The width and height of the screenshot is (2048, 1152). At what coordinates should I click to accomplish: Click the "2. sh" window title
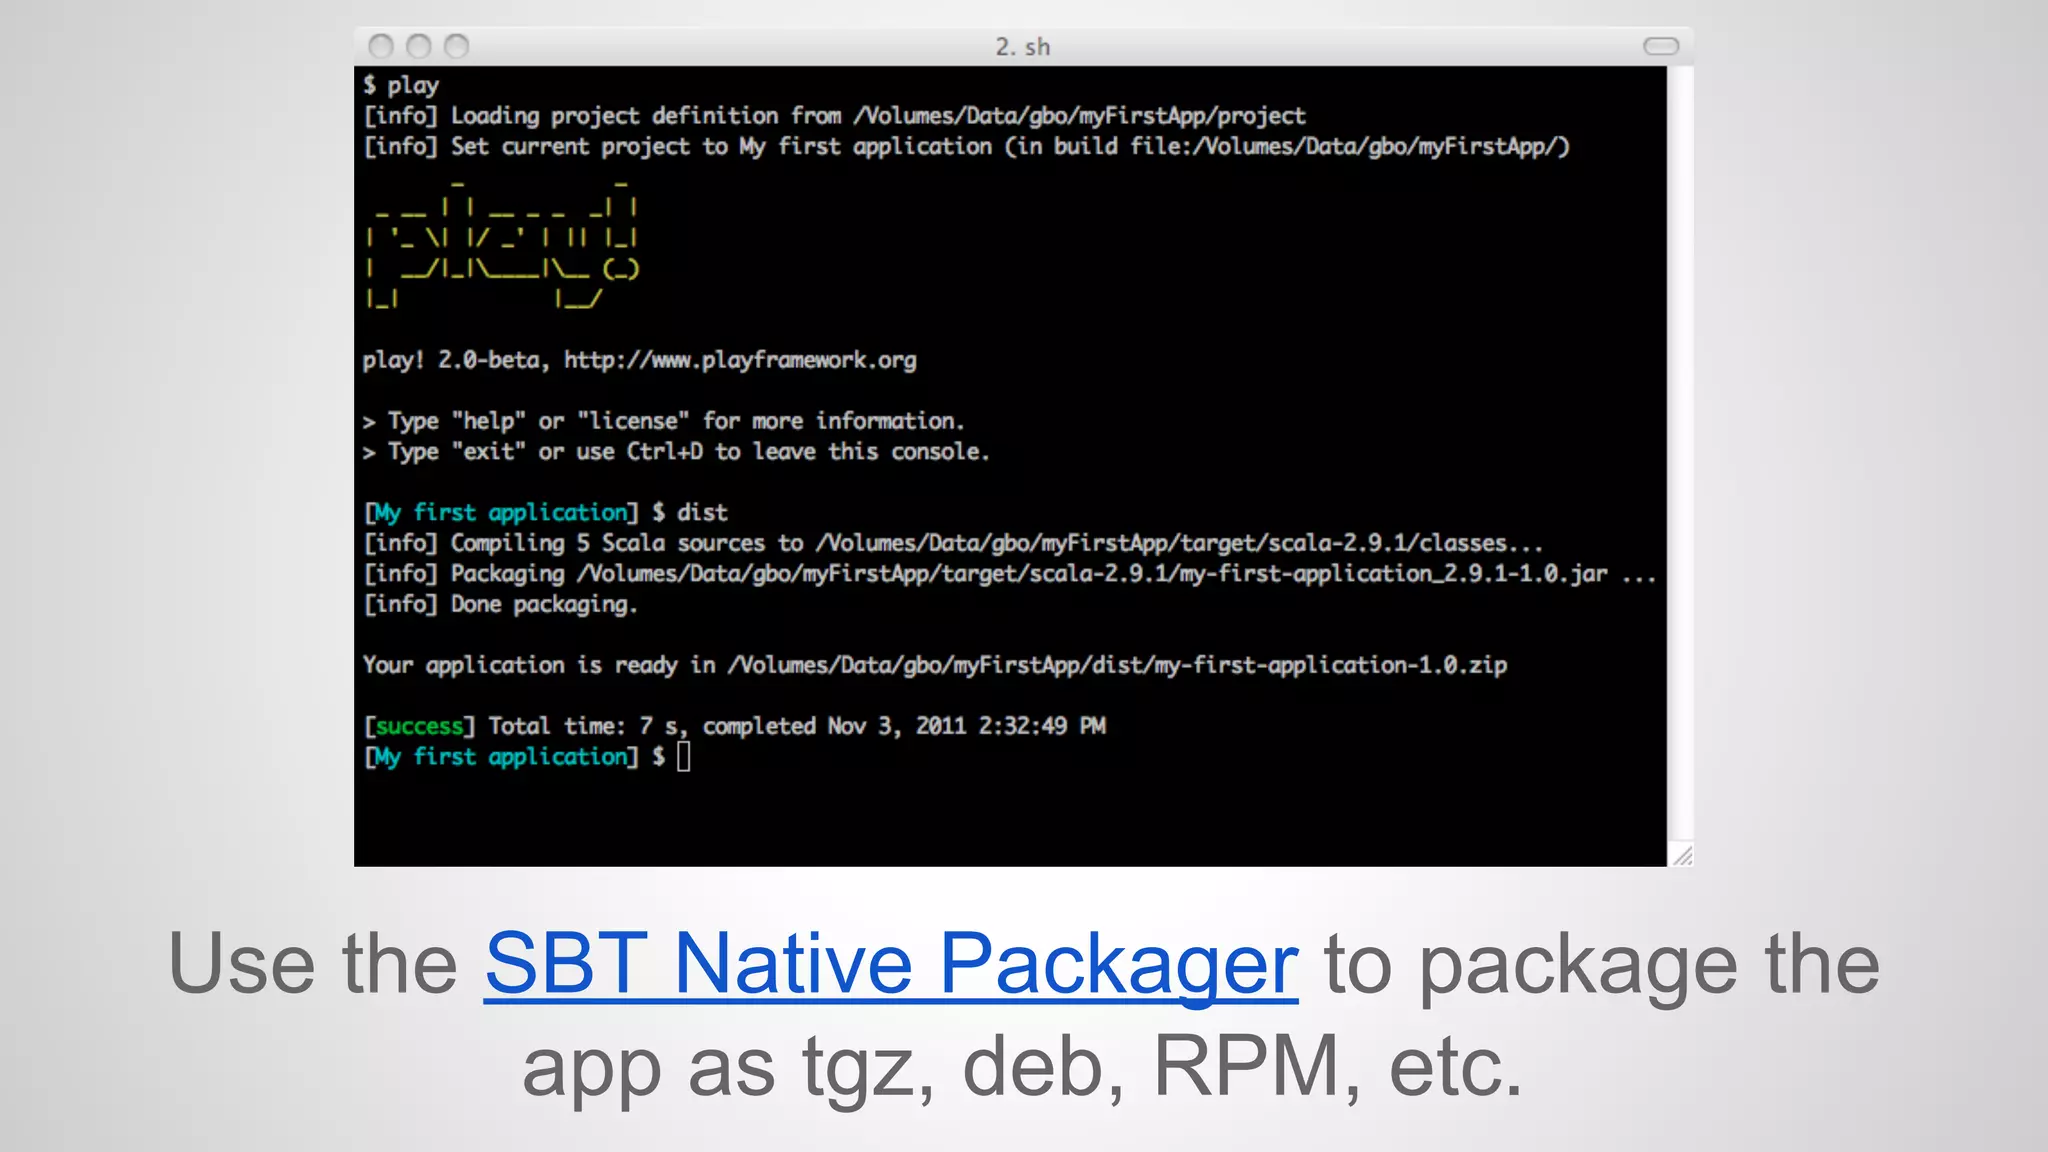(x=1022, y=46)
